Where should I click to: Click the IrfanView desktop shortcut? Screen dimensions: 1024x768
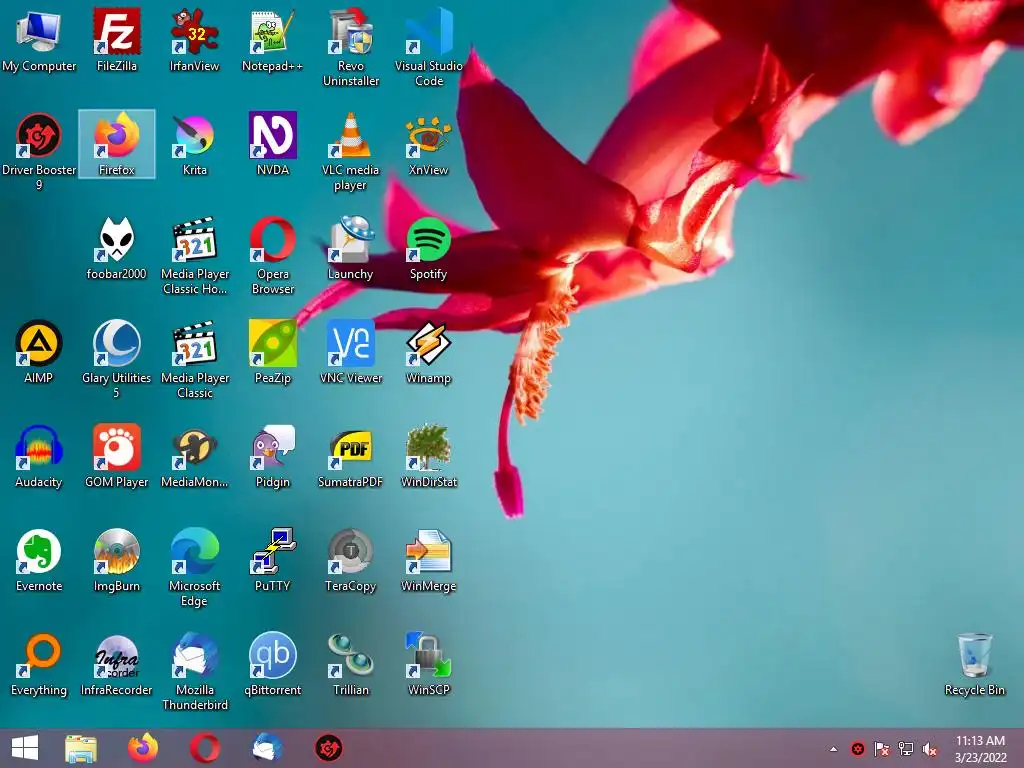click(x=195, y=39)
